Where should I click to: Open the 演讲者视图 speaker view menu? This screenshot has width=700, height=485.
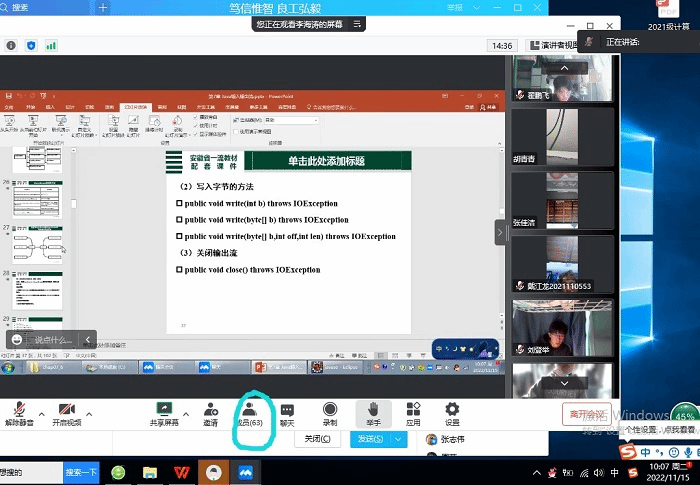[552, 45]
